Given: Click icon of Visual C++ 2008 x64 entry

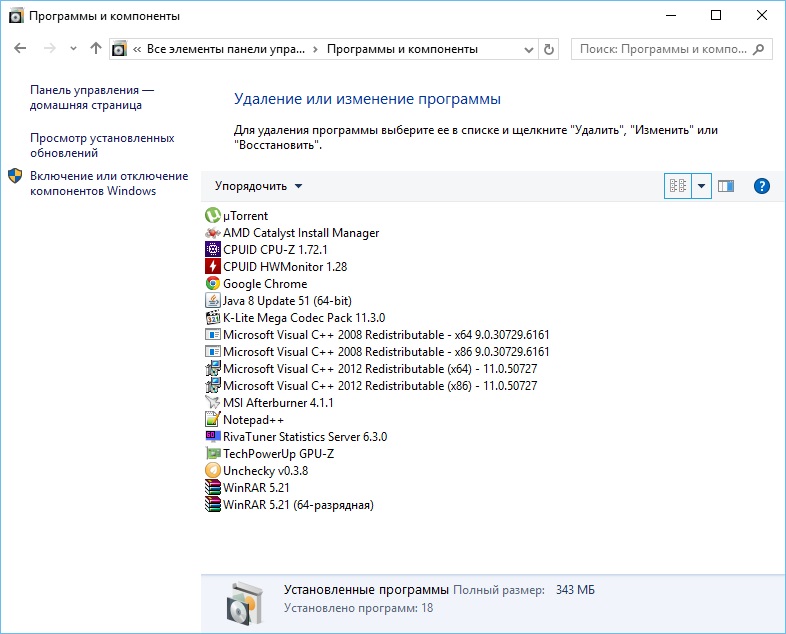Looking at the screenshot, I should (213, 335).
